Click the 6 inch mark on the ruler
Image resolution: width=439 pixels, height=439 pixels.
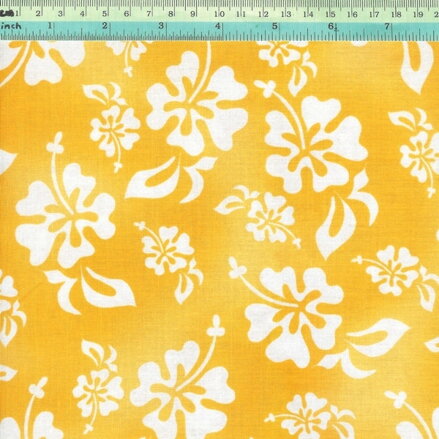(331, 26)
